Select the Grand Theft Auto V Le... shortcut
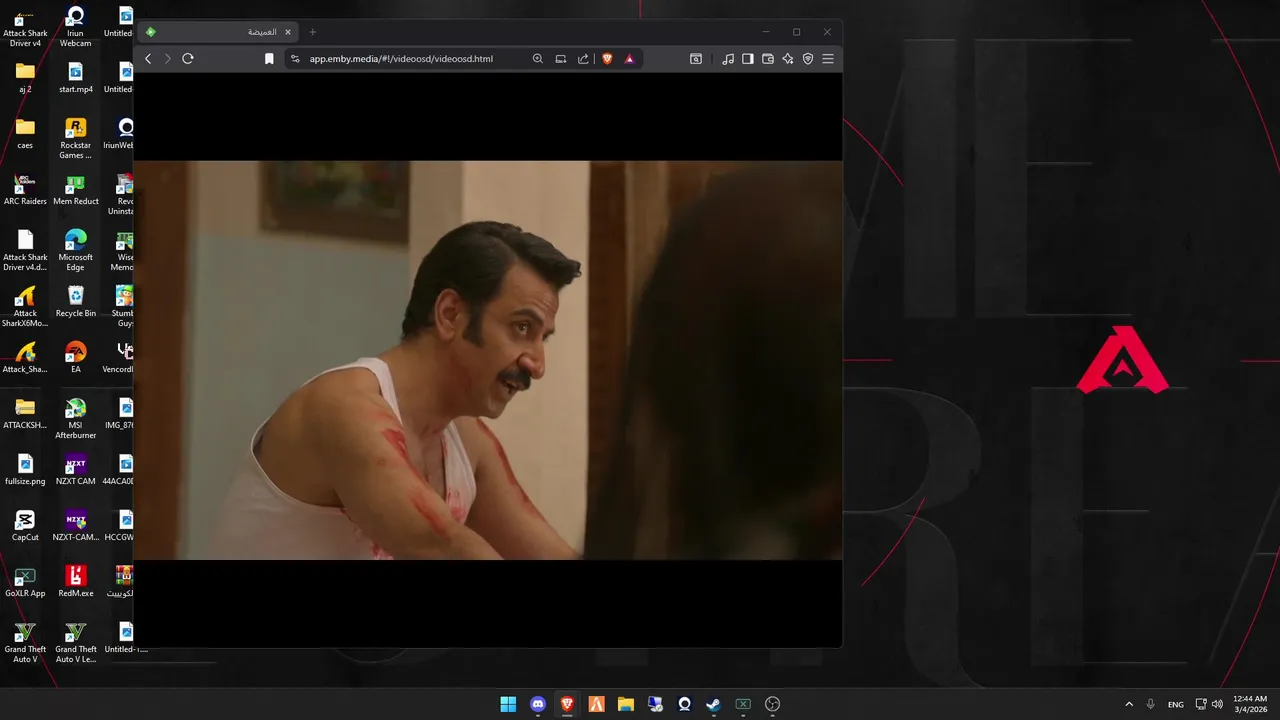The height and width of the screenshot is (720, 1280). pos(76,643)
